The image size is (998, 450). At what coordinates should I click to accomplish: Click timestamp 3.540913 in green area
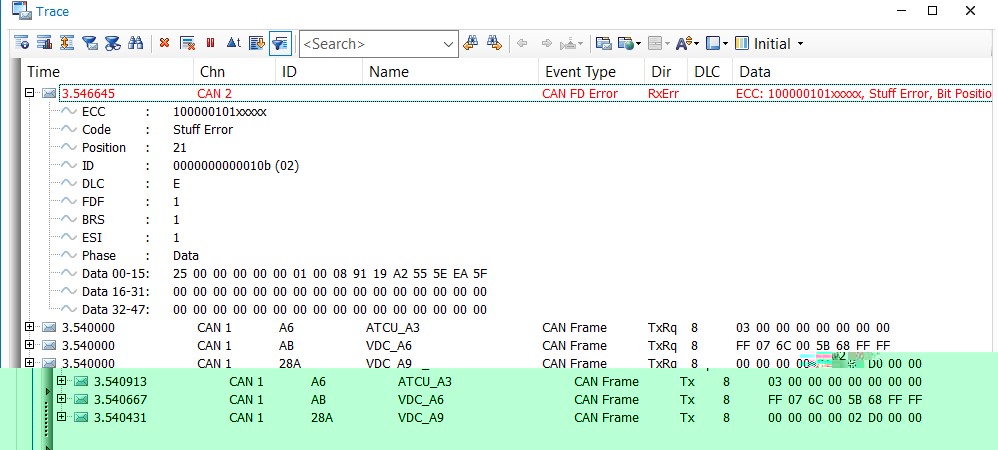click(120, 382)
